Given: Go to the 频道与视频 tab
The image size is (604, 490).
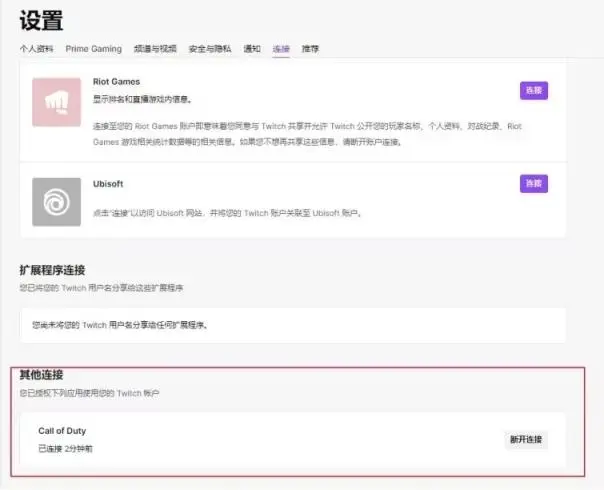Looking at the screenshot, I should tap(156, 49).
